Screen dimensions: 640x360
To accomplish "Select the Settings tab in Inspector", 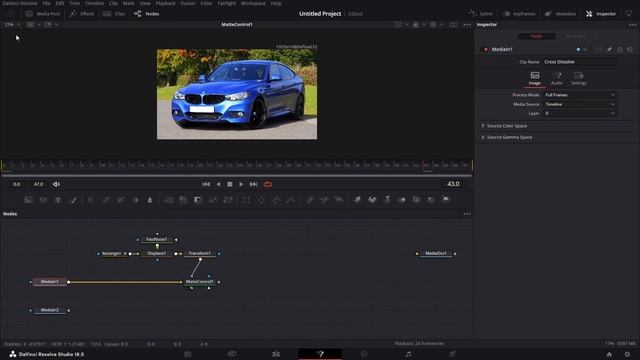I will 578,78.
